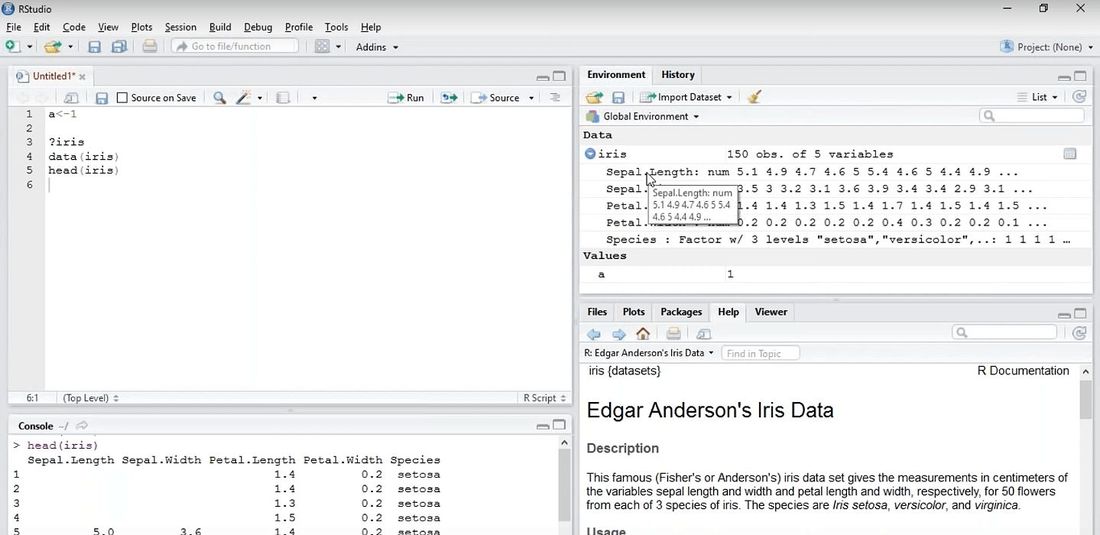Collapse the iris data object
This screenshot has height=535, width=1100.
[x=590, y=154]
